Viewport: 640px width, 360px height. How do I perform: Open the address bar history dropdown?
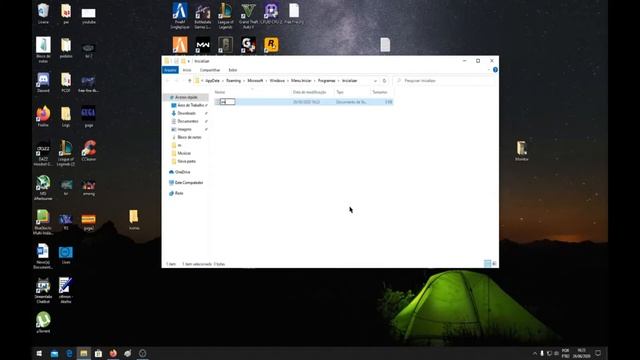(x=375, y=81)
